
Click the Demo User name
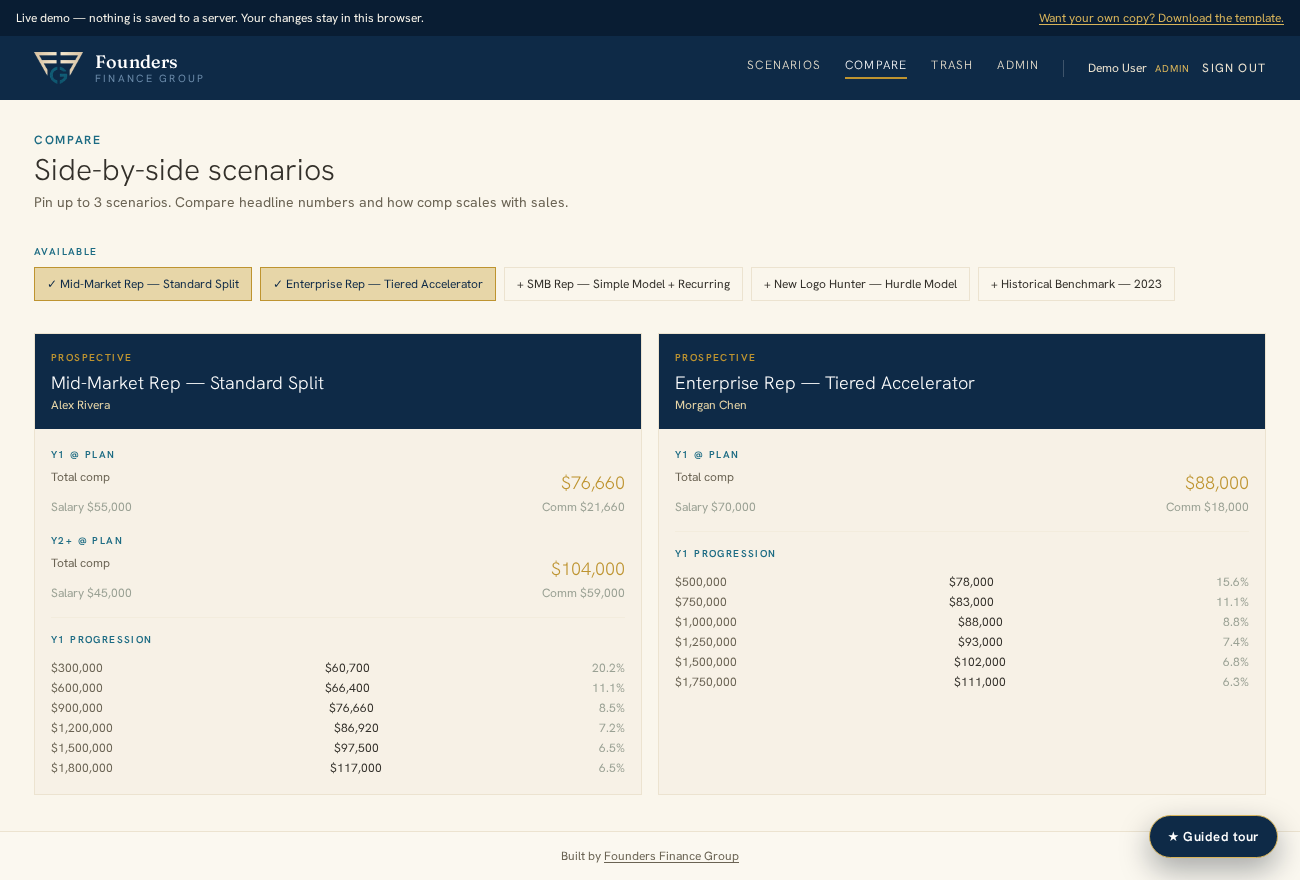pos(1117,68)
